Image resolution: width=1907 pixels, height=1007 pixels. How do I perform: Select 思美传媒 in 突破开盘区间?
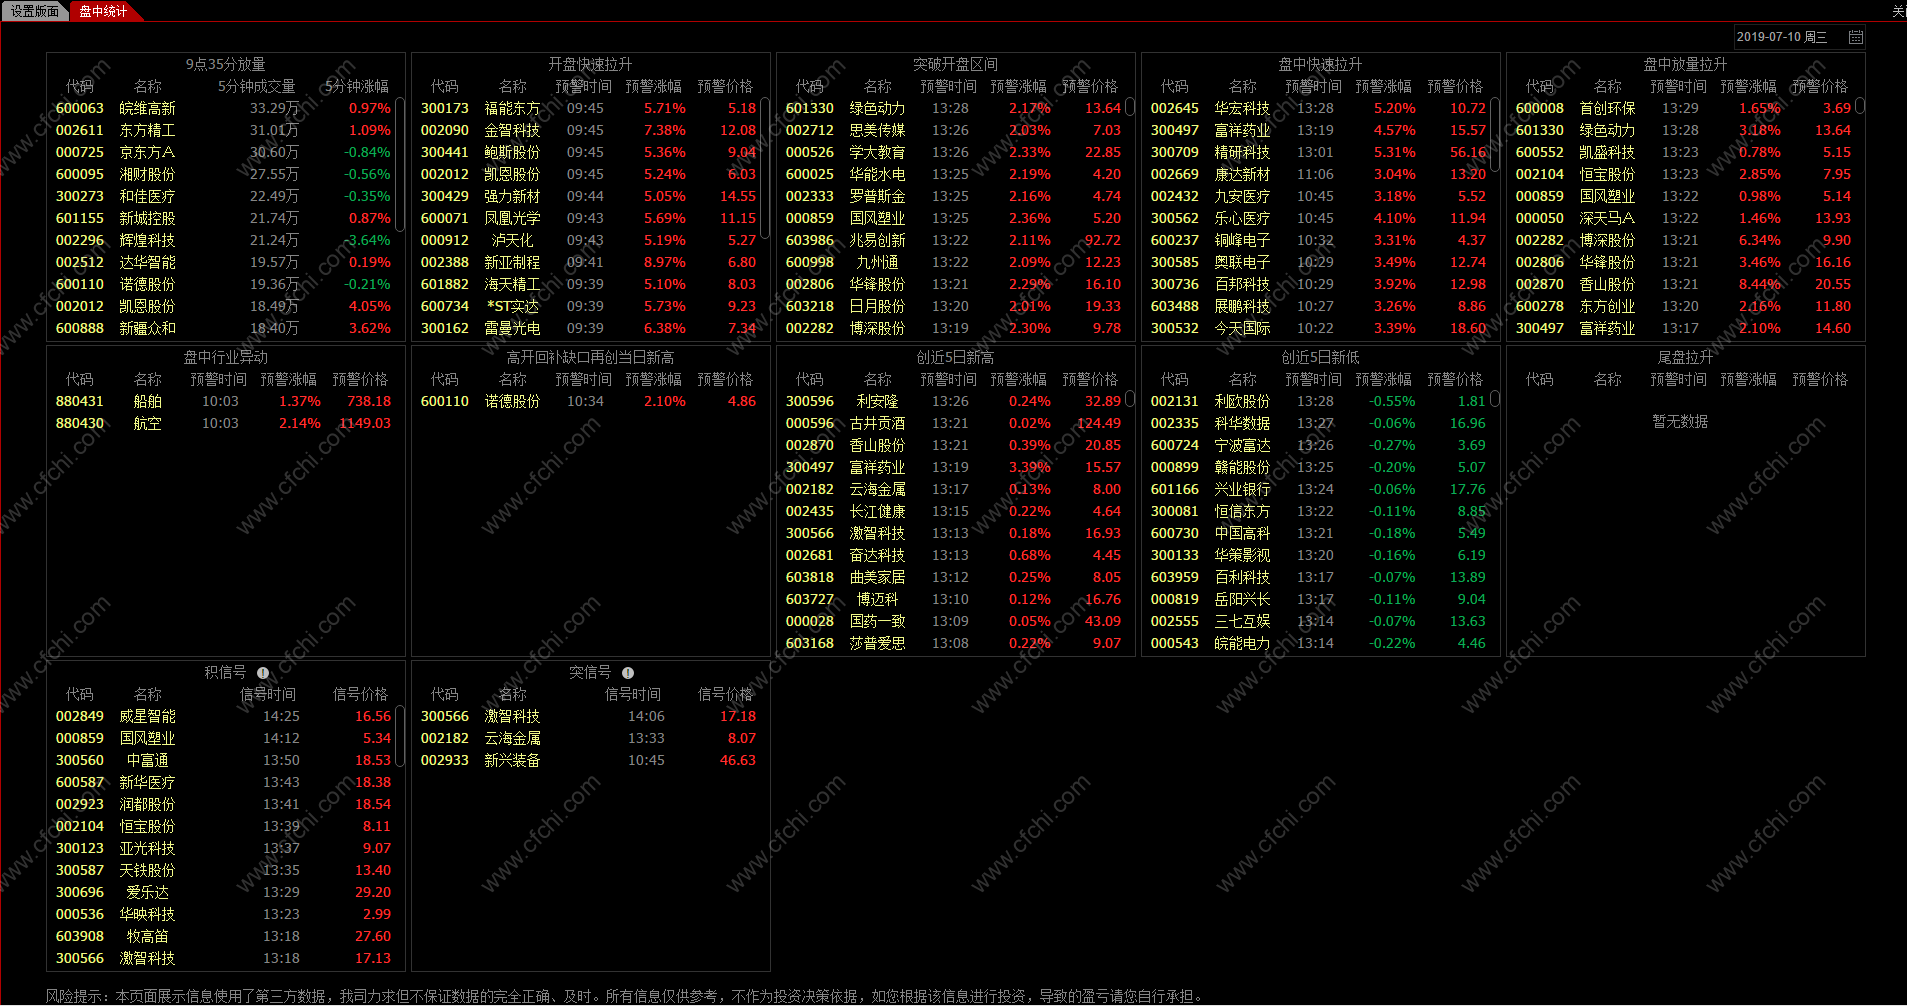(953, 130)
